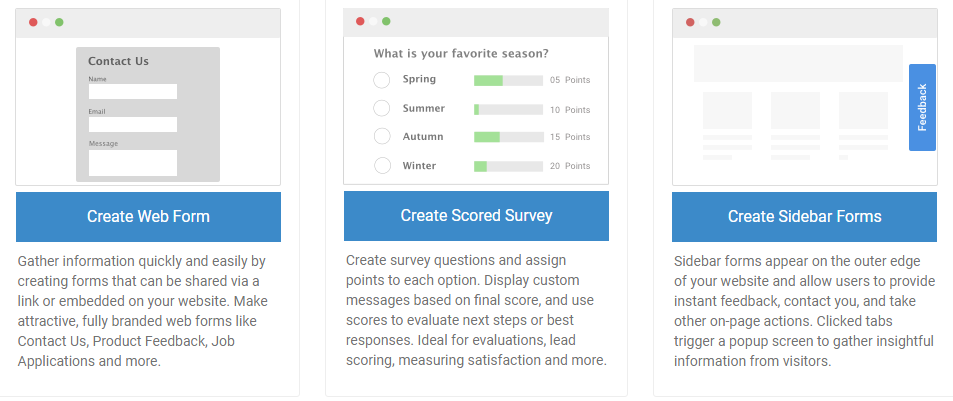Screen dimensions: 953x401
Task: Click the Create Sidebar Forms button
Action: click(804, 217)
